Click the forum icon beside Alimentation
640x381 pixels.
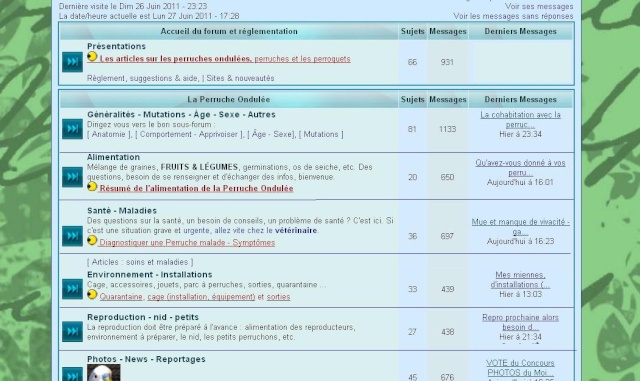click(72, 177)
